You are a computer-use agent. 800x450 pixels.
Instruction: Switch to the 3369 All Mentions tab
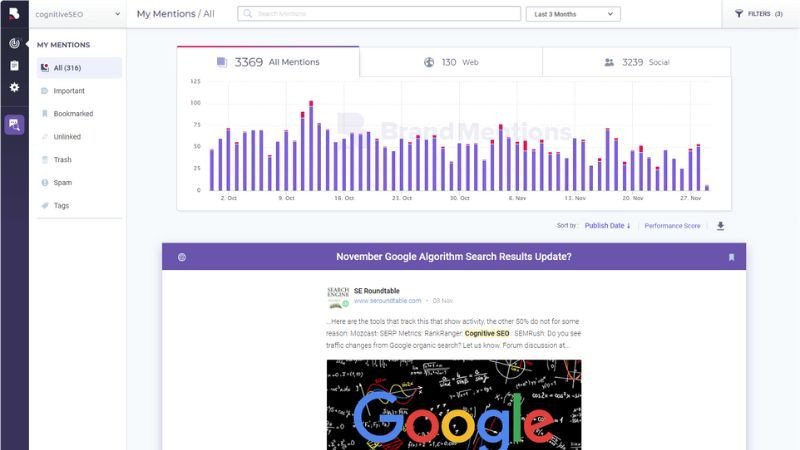pyautogui.click(x=268, y=62)
